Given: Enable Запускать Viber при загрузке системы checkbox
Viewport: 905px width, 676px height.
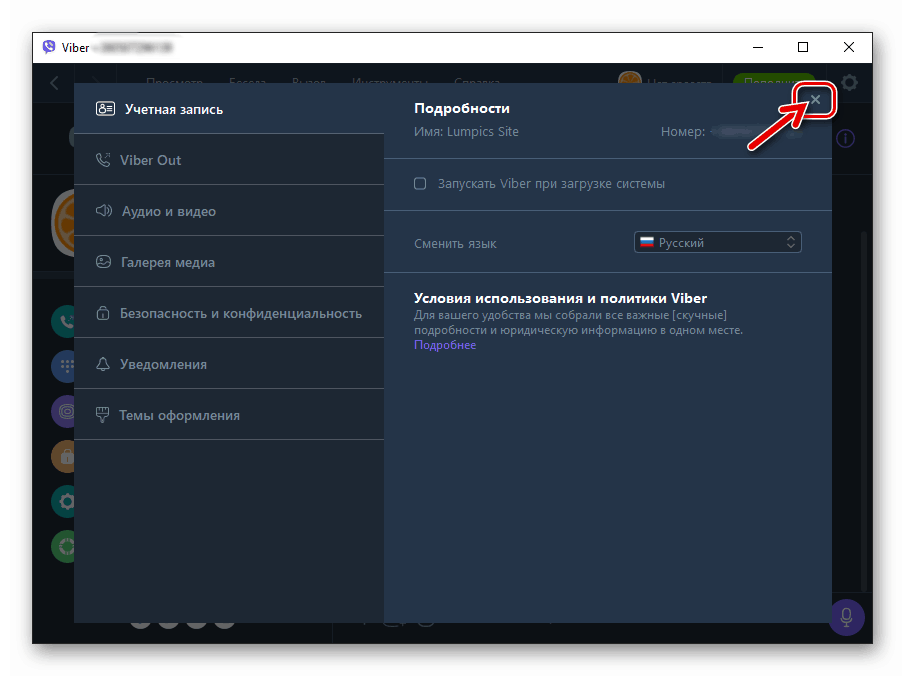Looking at the screenshot, I should point(420,184).
